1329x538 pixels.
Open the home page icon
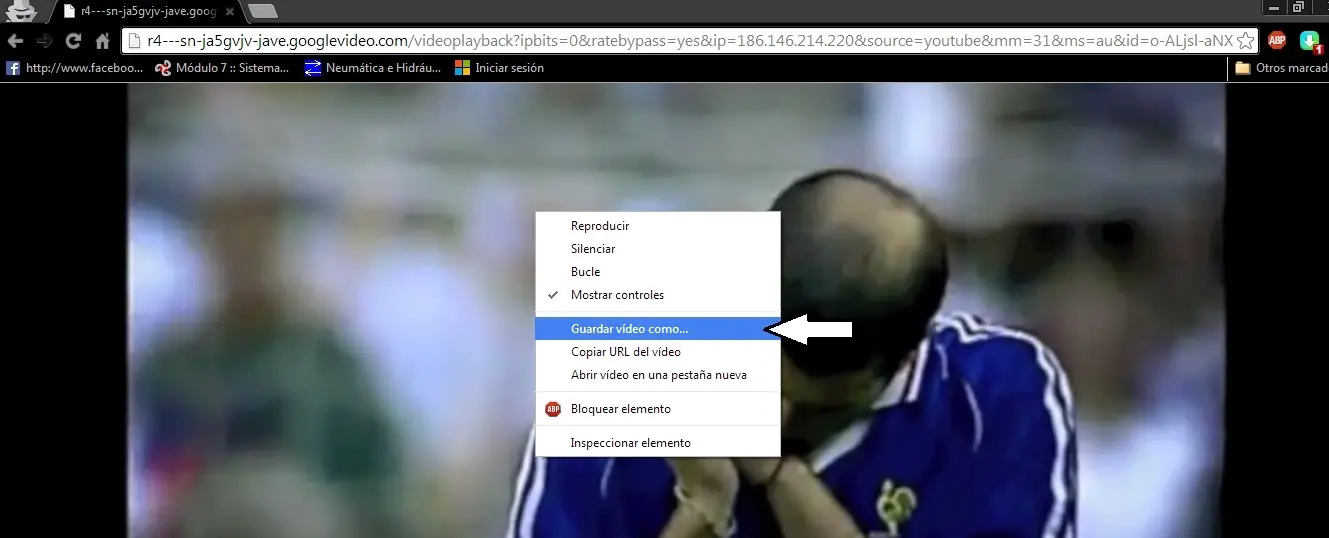coord(102,42)
